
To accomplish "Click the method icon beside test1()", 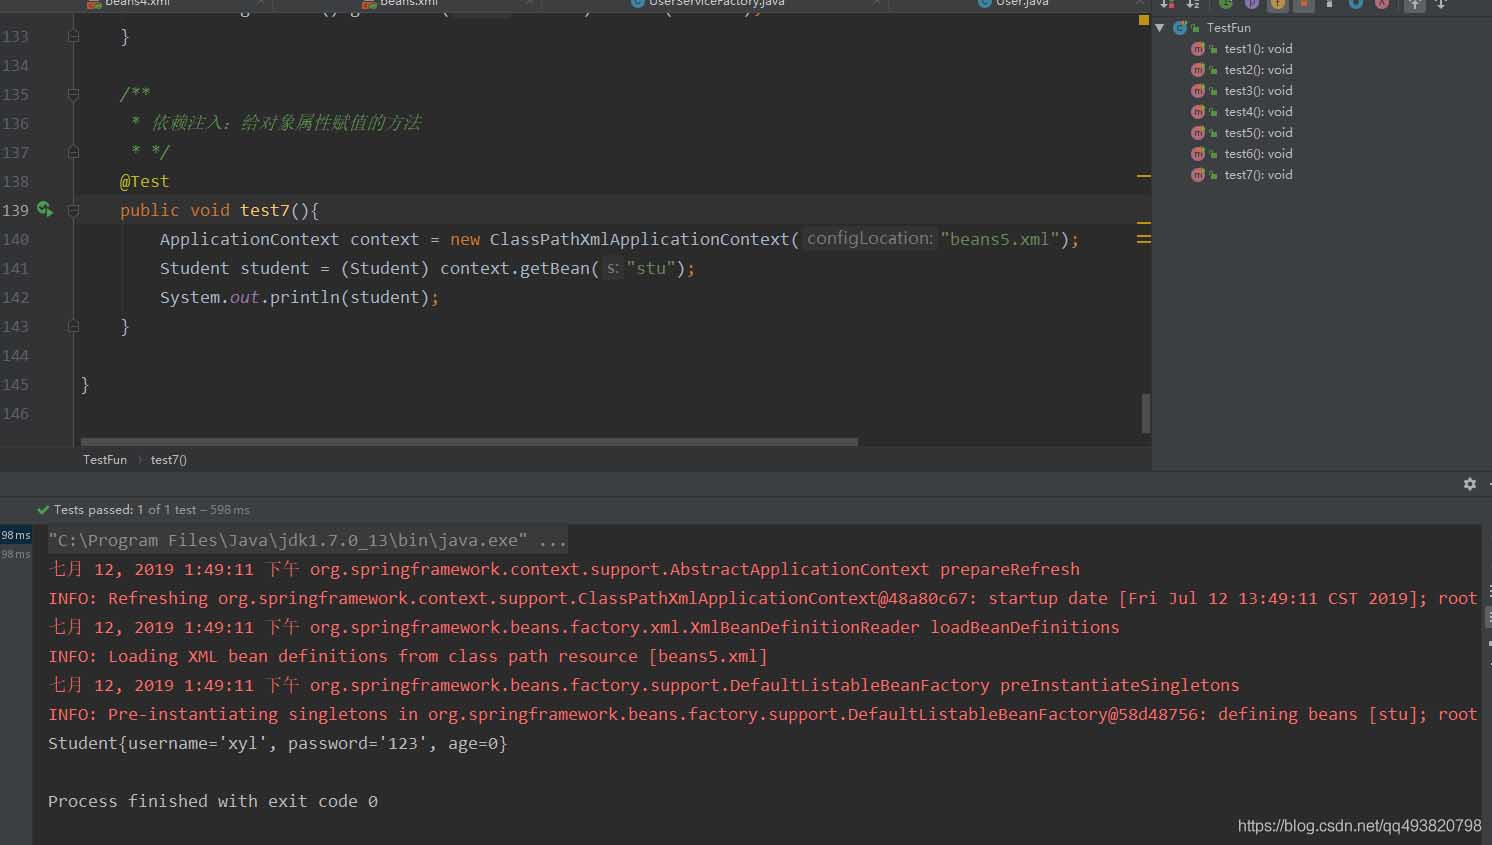I will (x=1197, y=49).
